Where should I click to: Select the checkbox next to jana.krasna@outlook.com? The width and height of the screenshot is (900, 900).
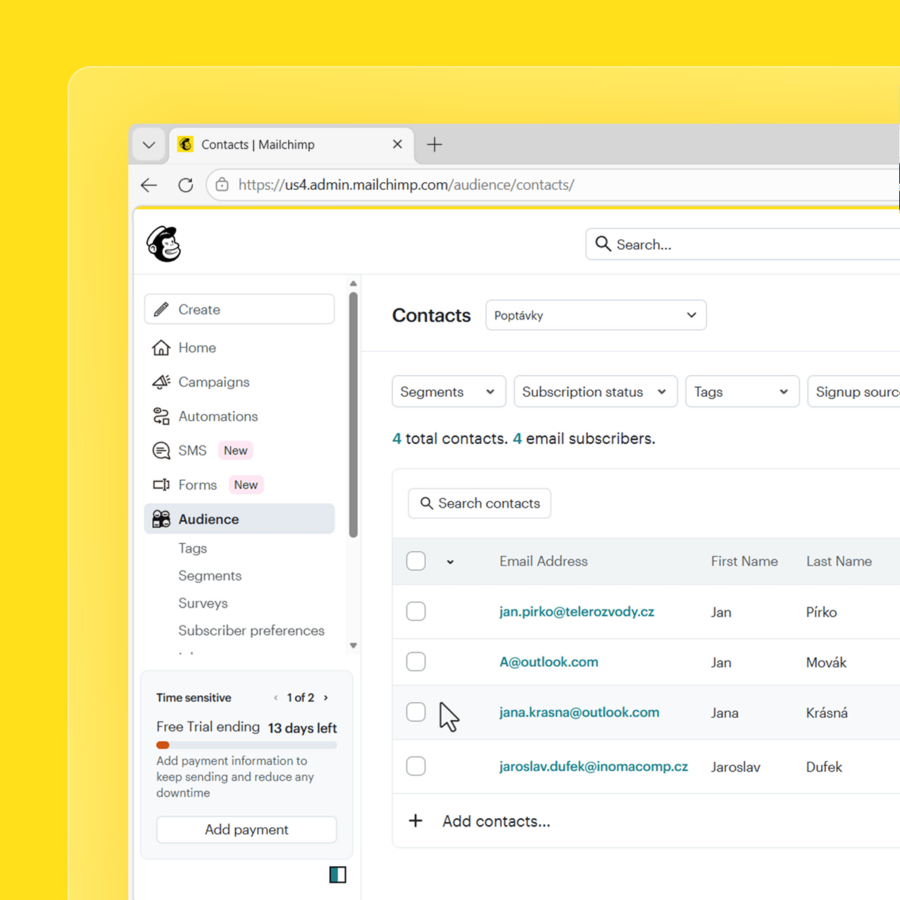416,712
